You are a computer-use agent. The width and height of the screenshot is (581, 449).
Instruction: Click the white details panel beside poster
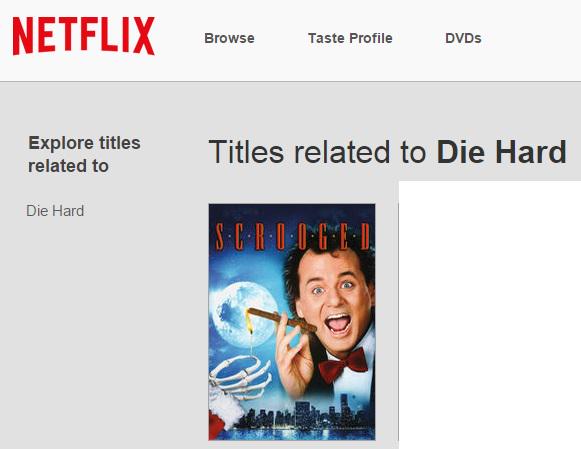click(x=489, y=315)
